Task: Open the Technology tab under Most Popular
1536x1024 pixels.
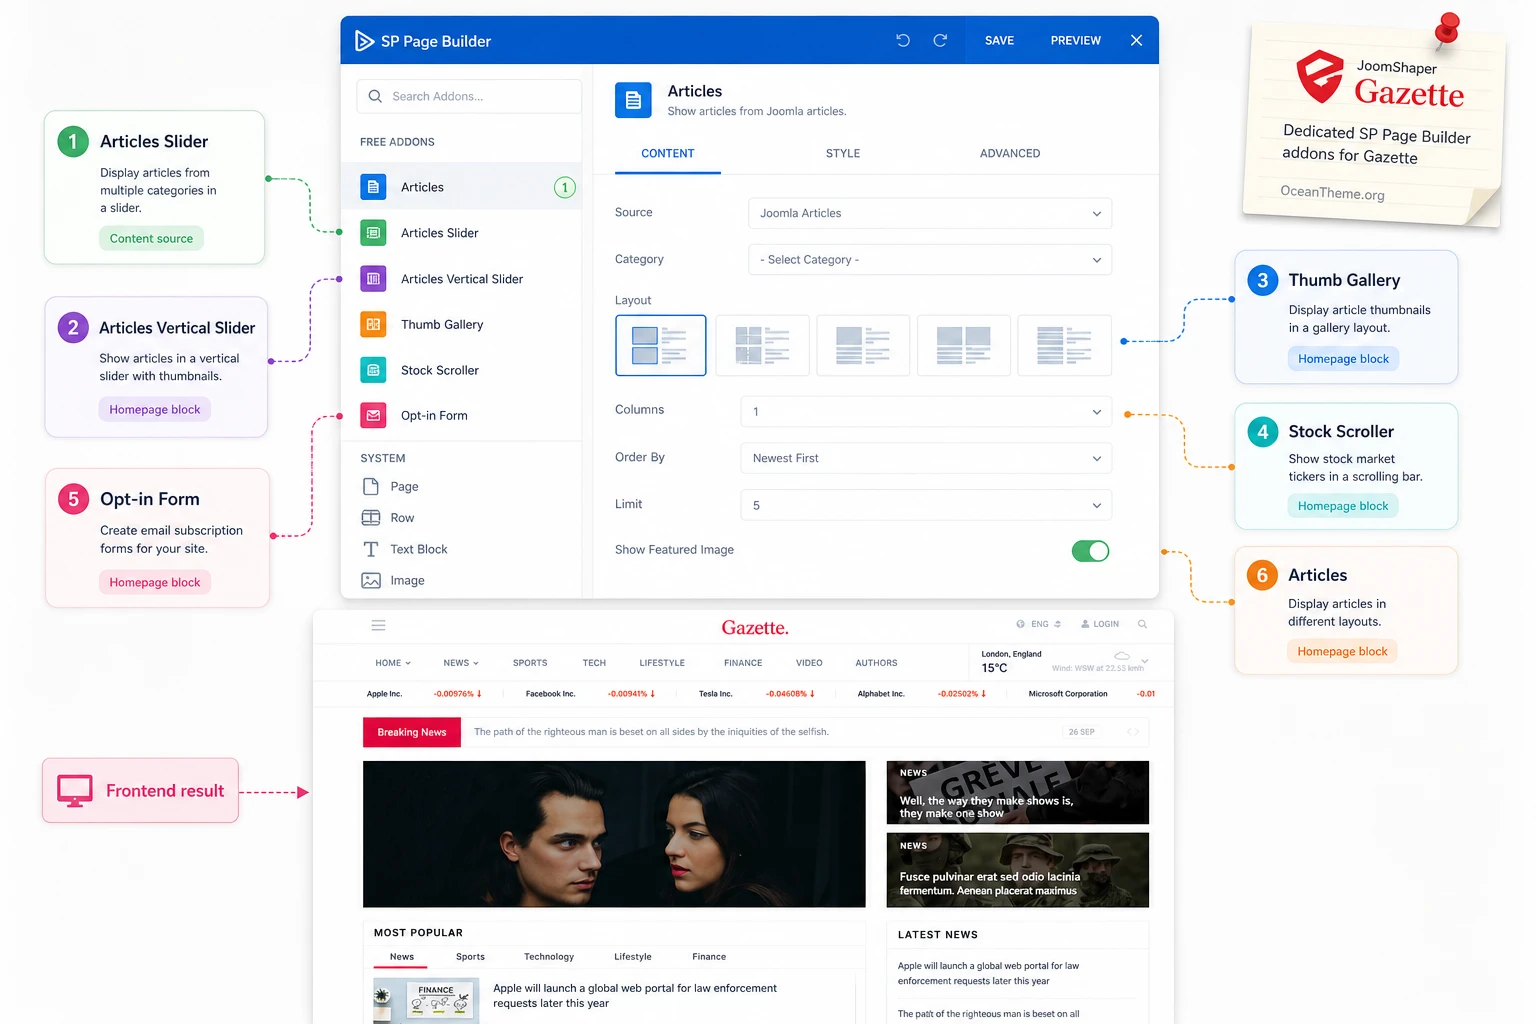Action: 549,957
